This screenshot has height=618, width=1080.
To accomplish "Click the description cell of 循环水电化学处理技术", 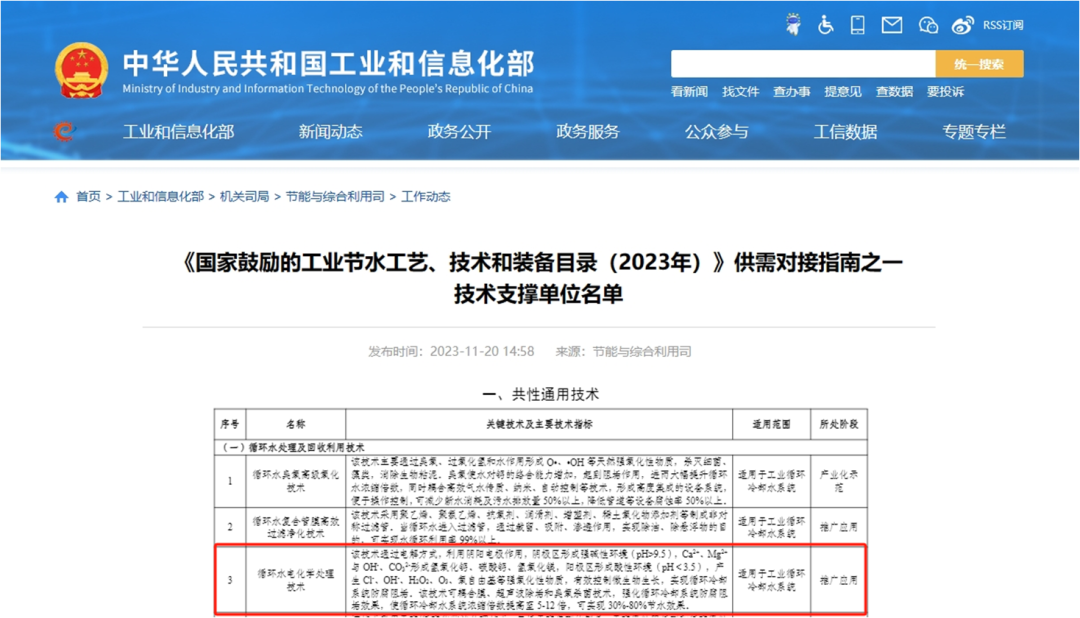I will click(x=539, y=579).
